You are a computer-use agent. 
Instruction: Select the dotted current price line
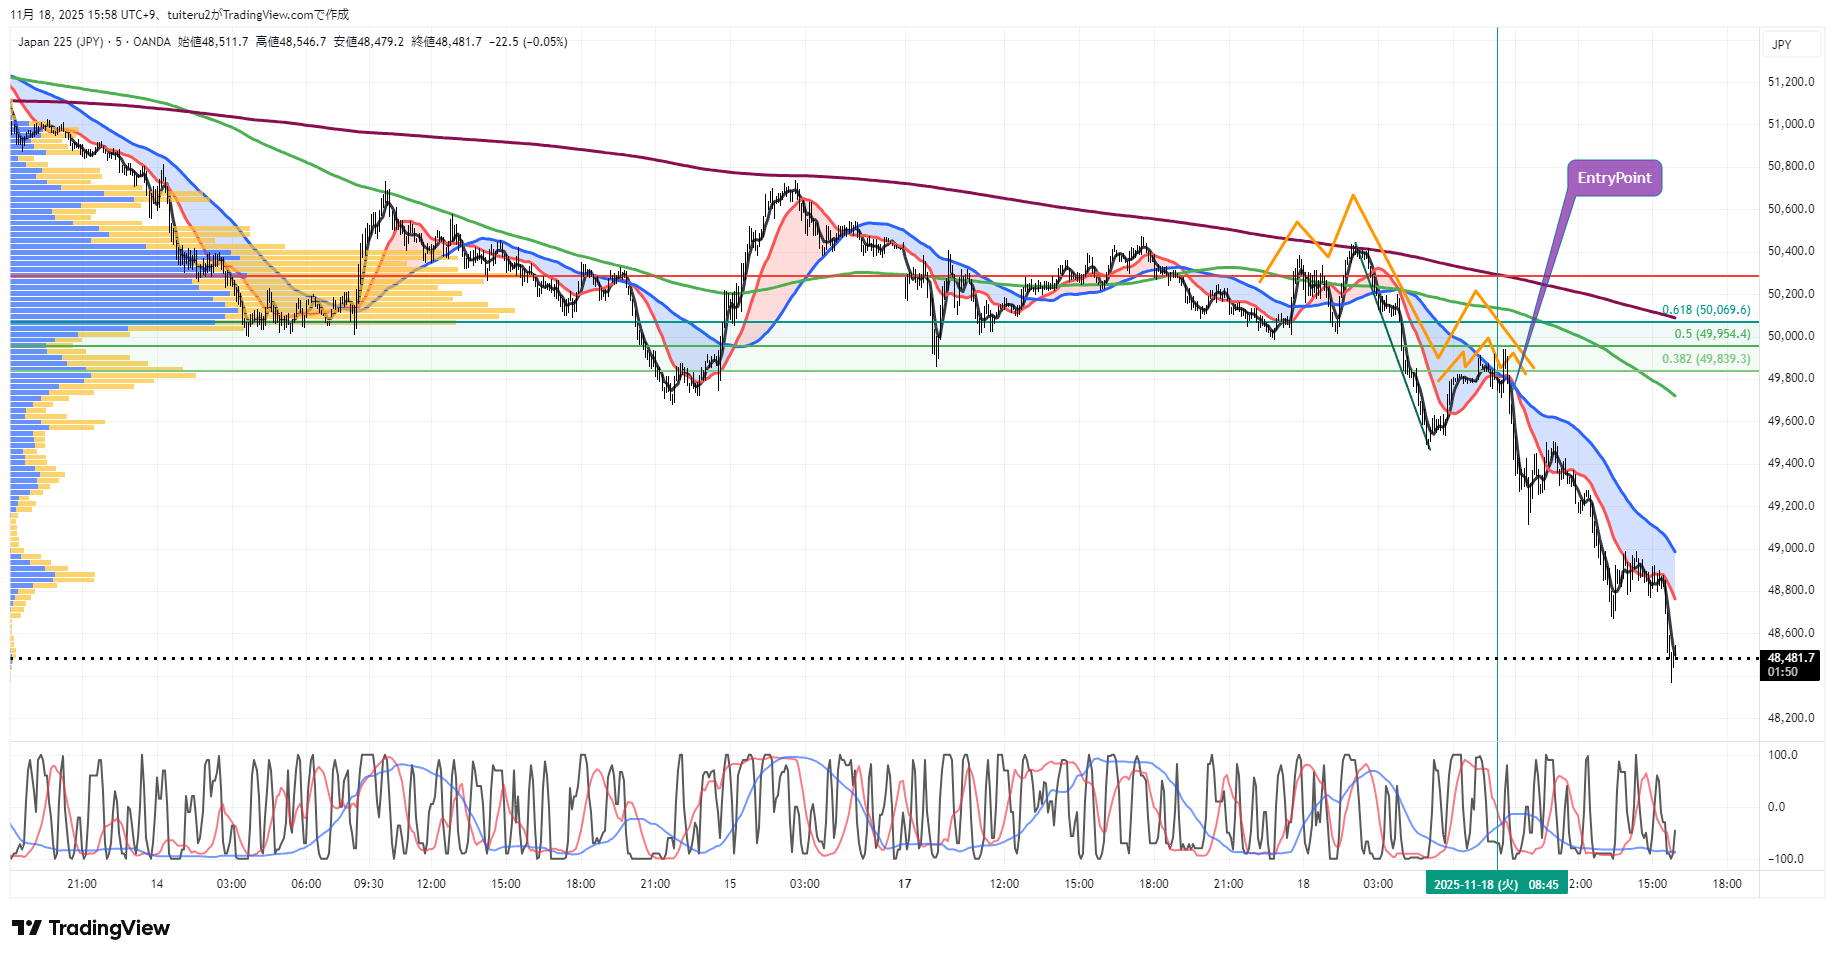[800, 658]
